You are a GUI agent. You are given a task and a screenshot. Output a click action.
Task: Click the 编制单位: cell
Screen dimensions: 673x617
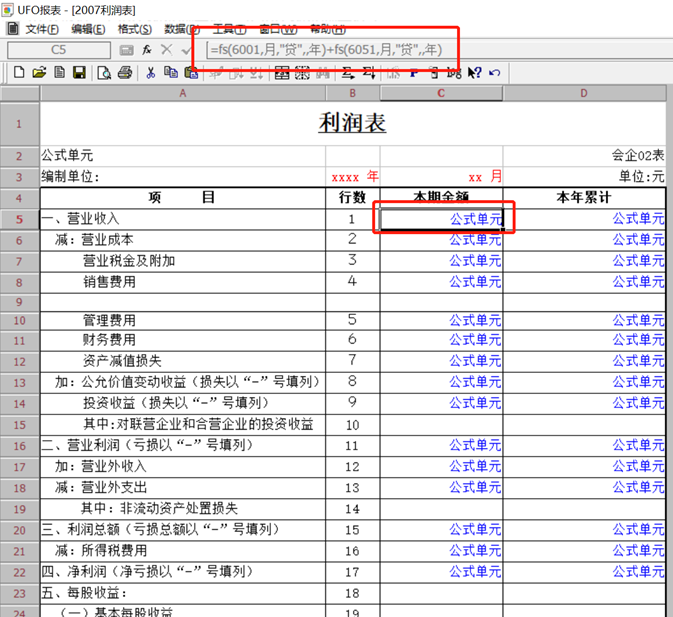click(x=183, y=177)
